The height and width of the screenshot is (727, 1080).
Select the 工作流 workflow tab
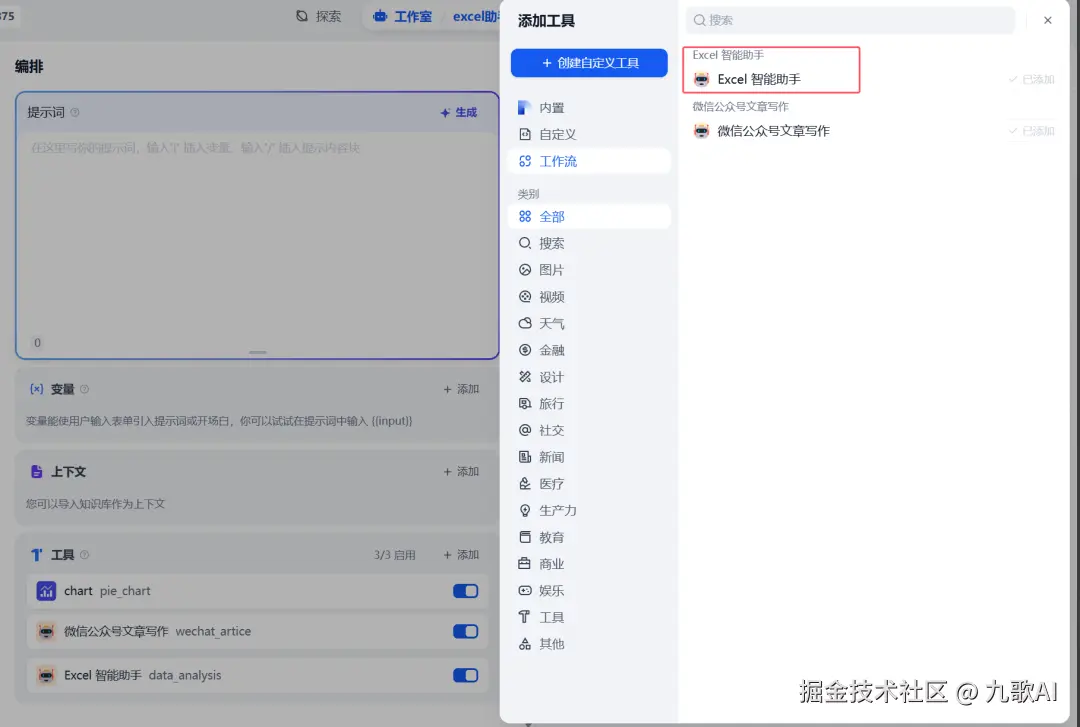click(589, 161)
